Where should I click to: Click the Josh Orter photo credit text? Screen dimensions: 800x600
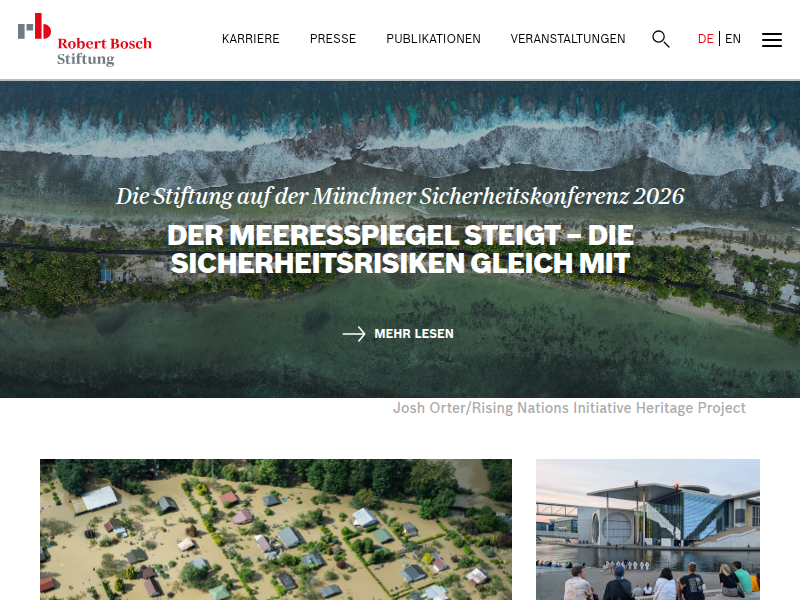point(569,408)
